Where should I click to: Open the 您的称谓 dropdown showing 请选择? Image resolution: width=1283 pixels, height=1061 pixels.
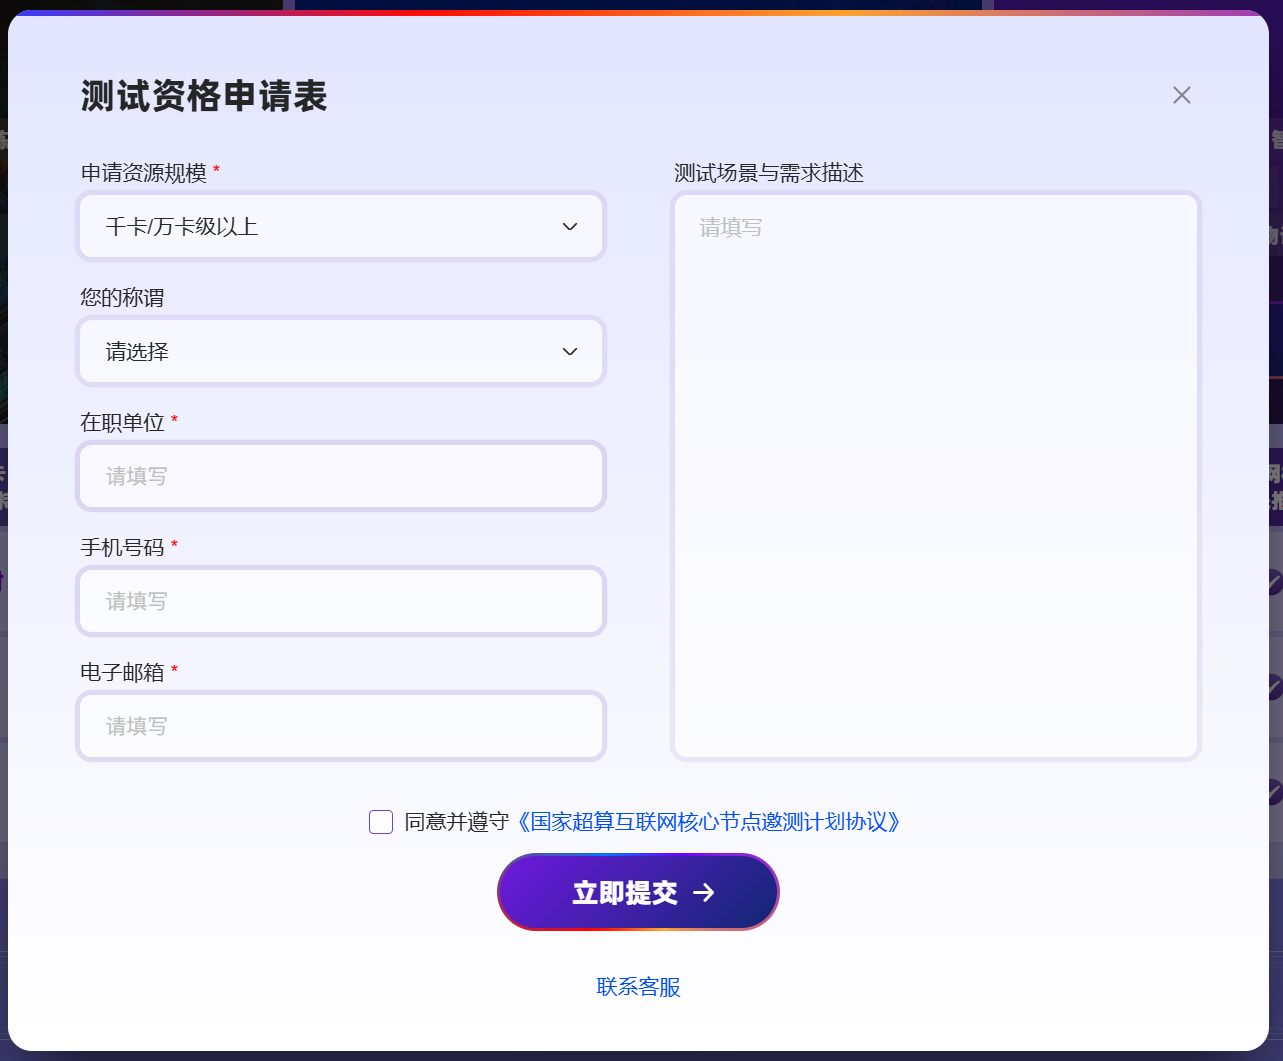point(341,351)
